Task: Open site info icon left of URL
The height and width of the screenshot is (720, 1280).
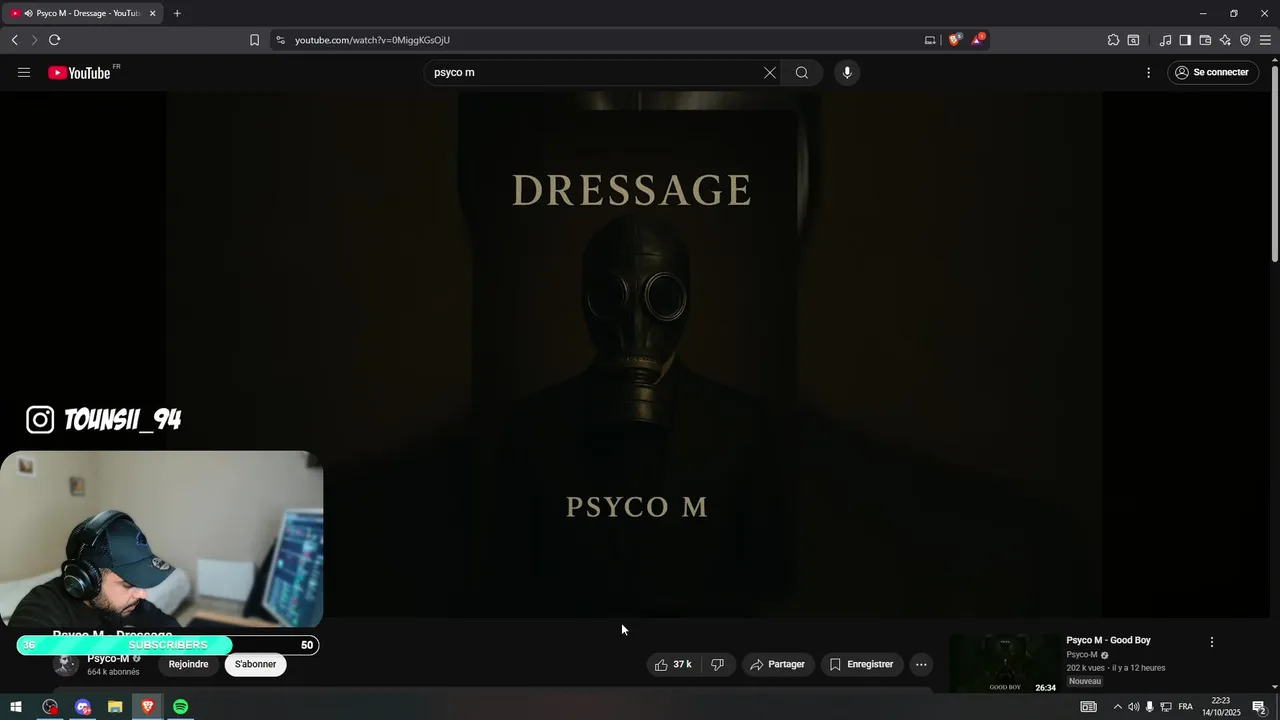Action: (280, 40)
